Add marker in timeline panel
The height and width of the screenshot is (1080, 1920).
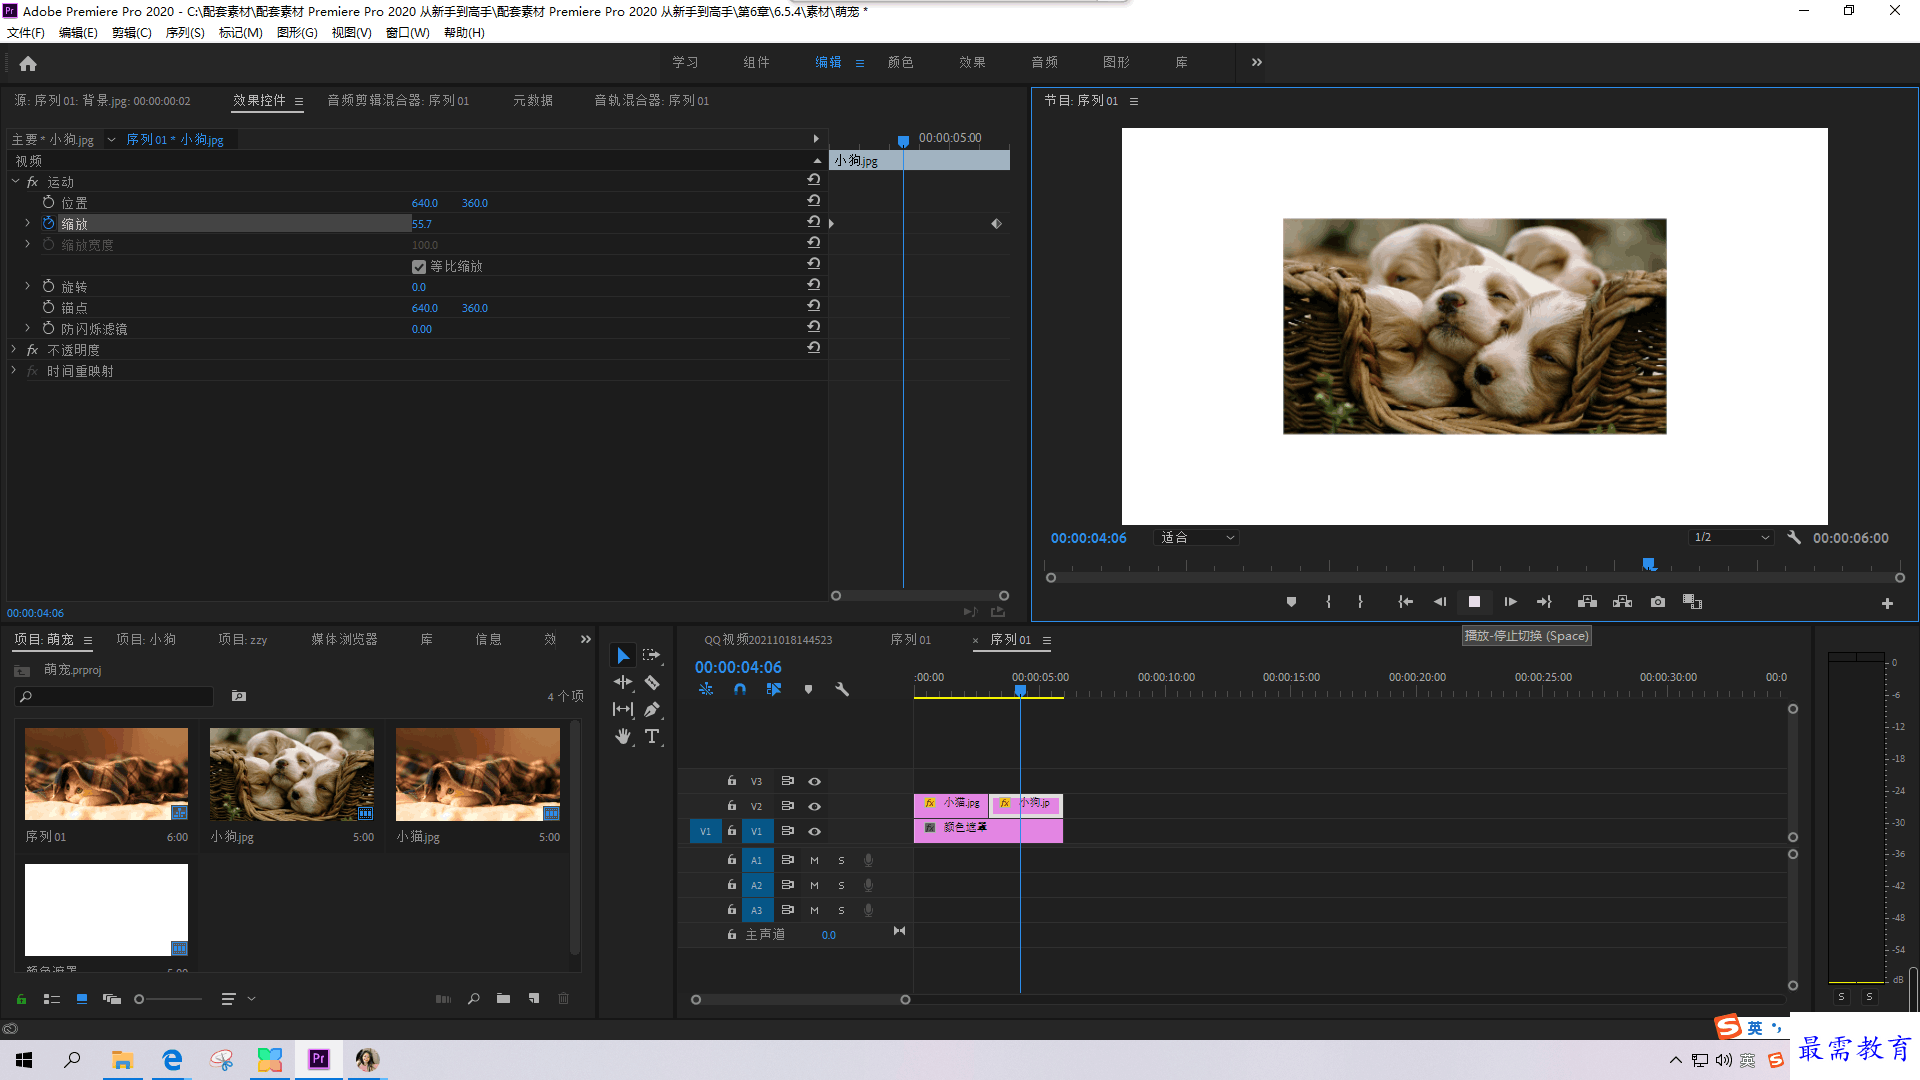click(x=808, y=689)
